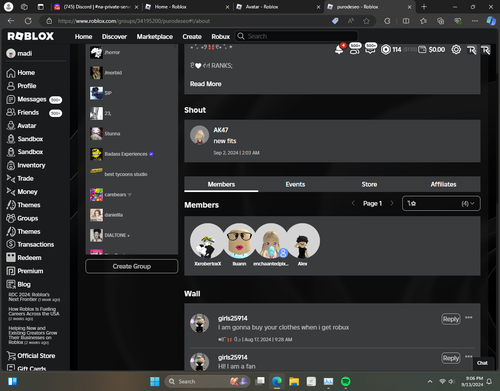Open the AK47 shout author name
500x391 pixels.
tap(221, 130)
